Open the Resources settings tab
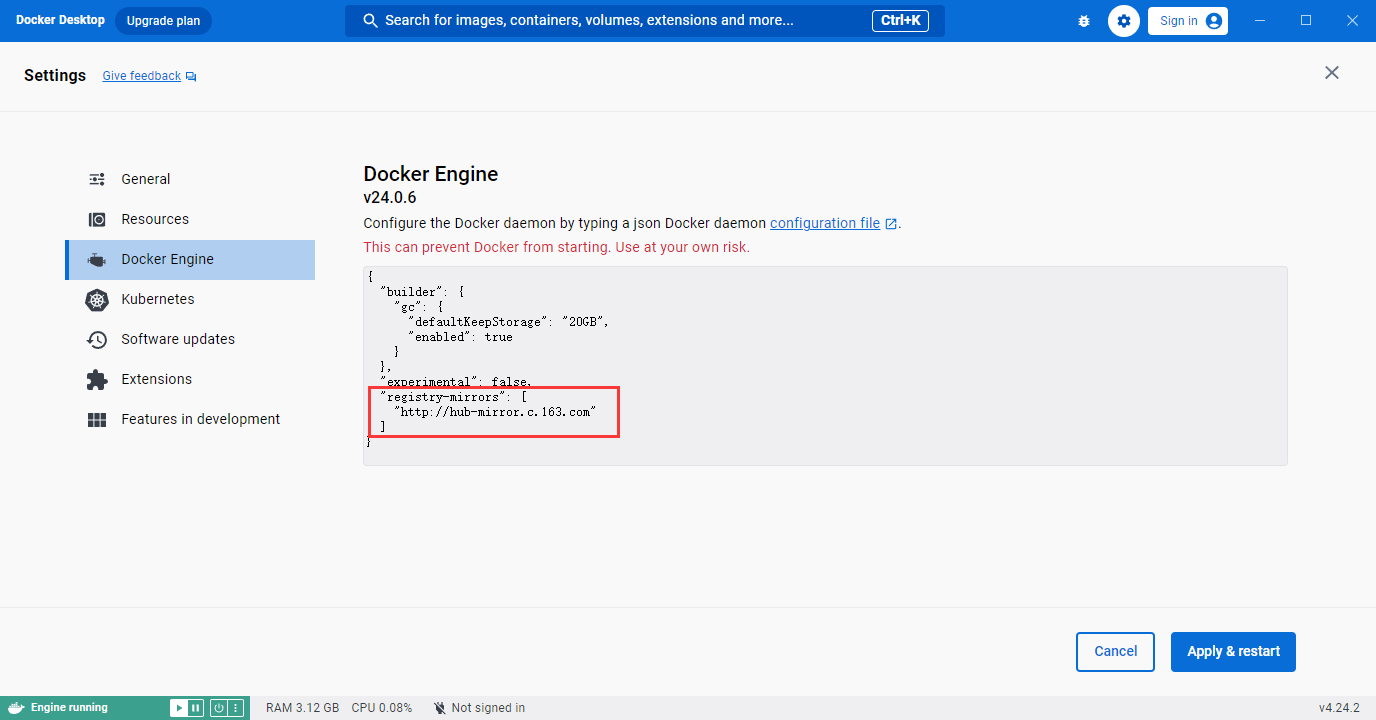This screenshot has width=1376, height=720. tap(190, 219)
